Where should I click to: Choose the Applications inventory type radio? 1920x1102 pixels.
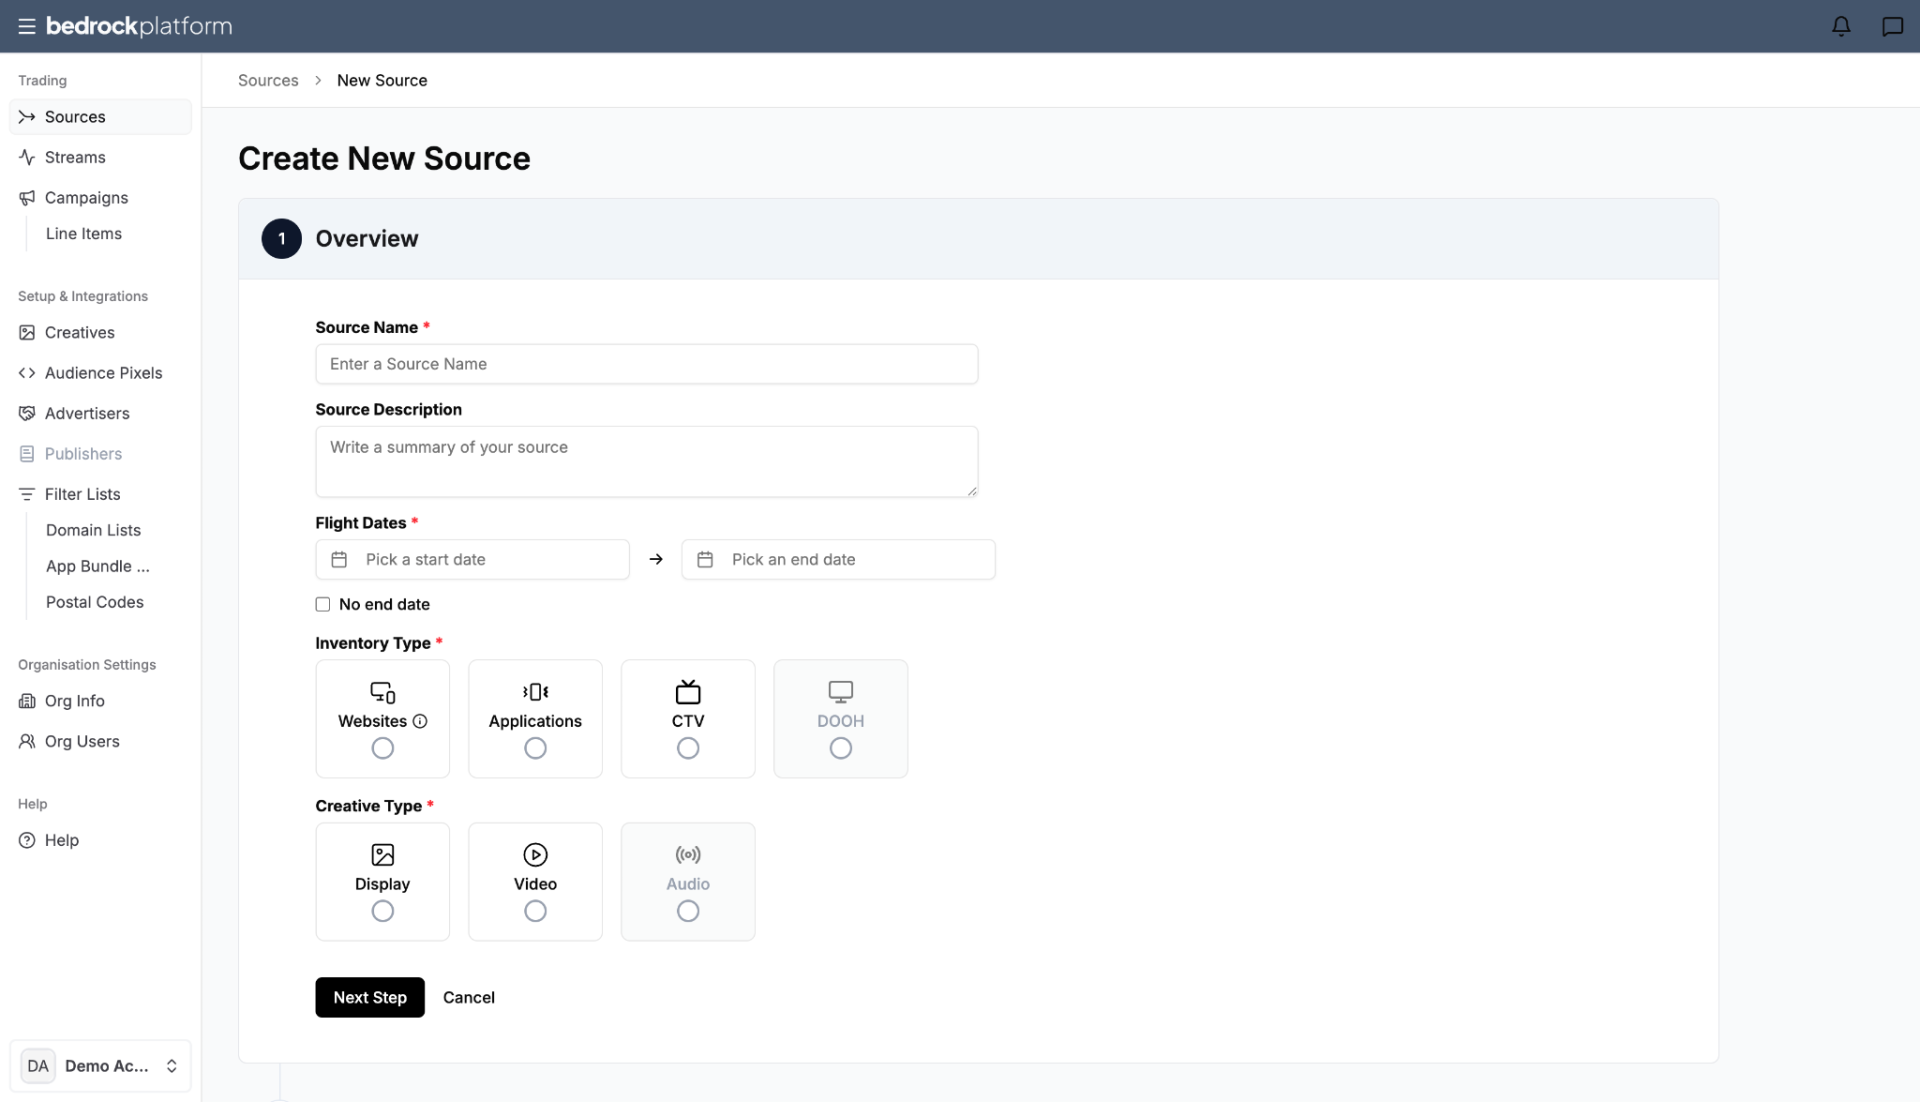point(535,748)
